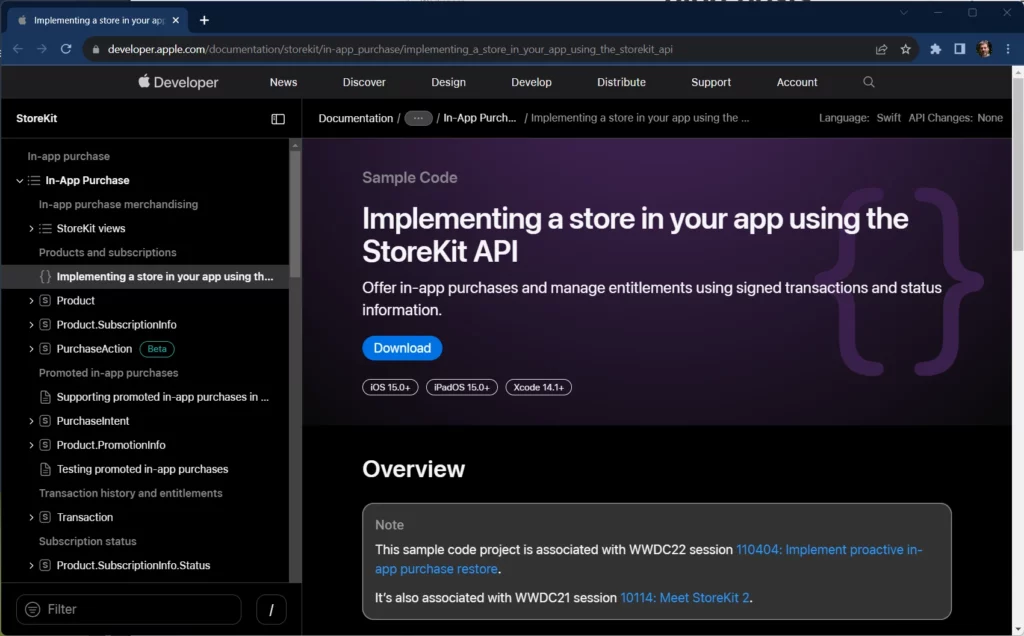Viewport: 1024px width, 636px height.
Task: Click the padlock site info icon
Action: (x=95, y=50)
